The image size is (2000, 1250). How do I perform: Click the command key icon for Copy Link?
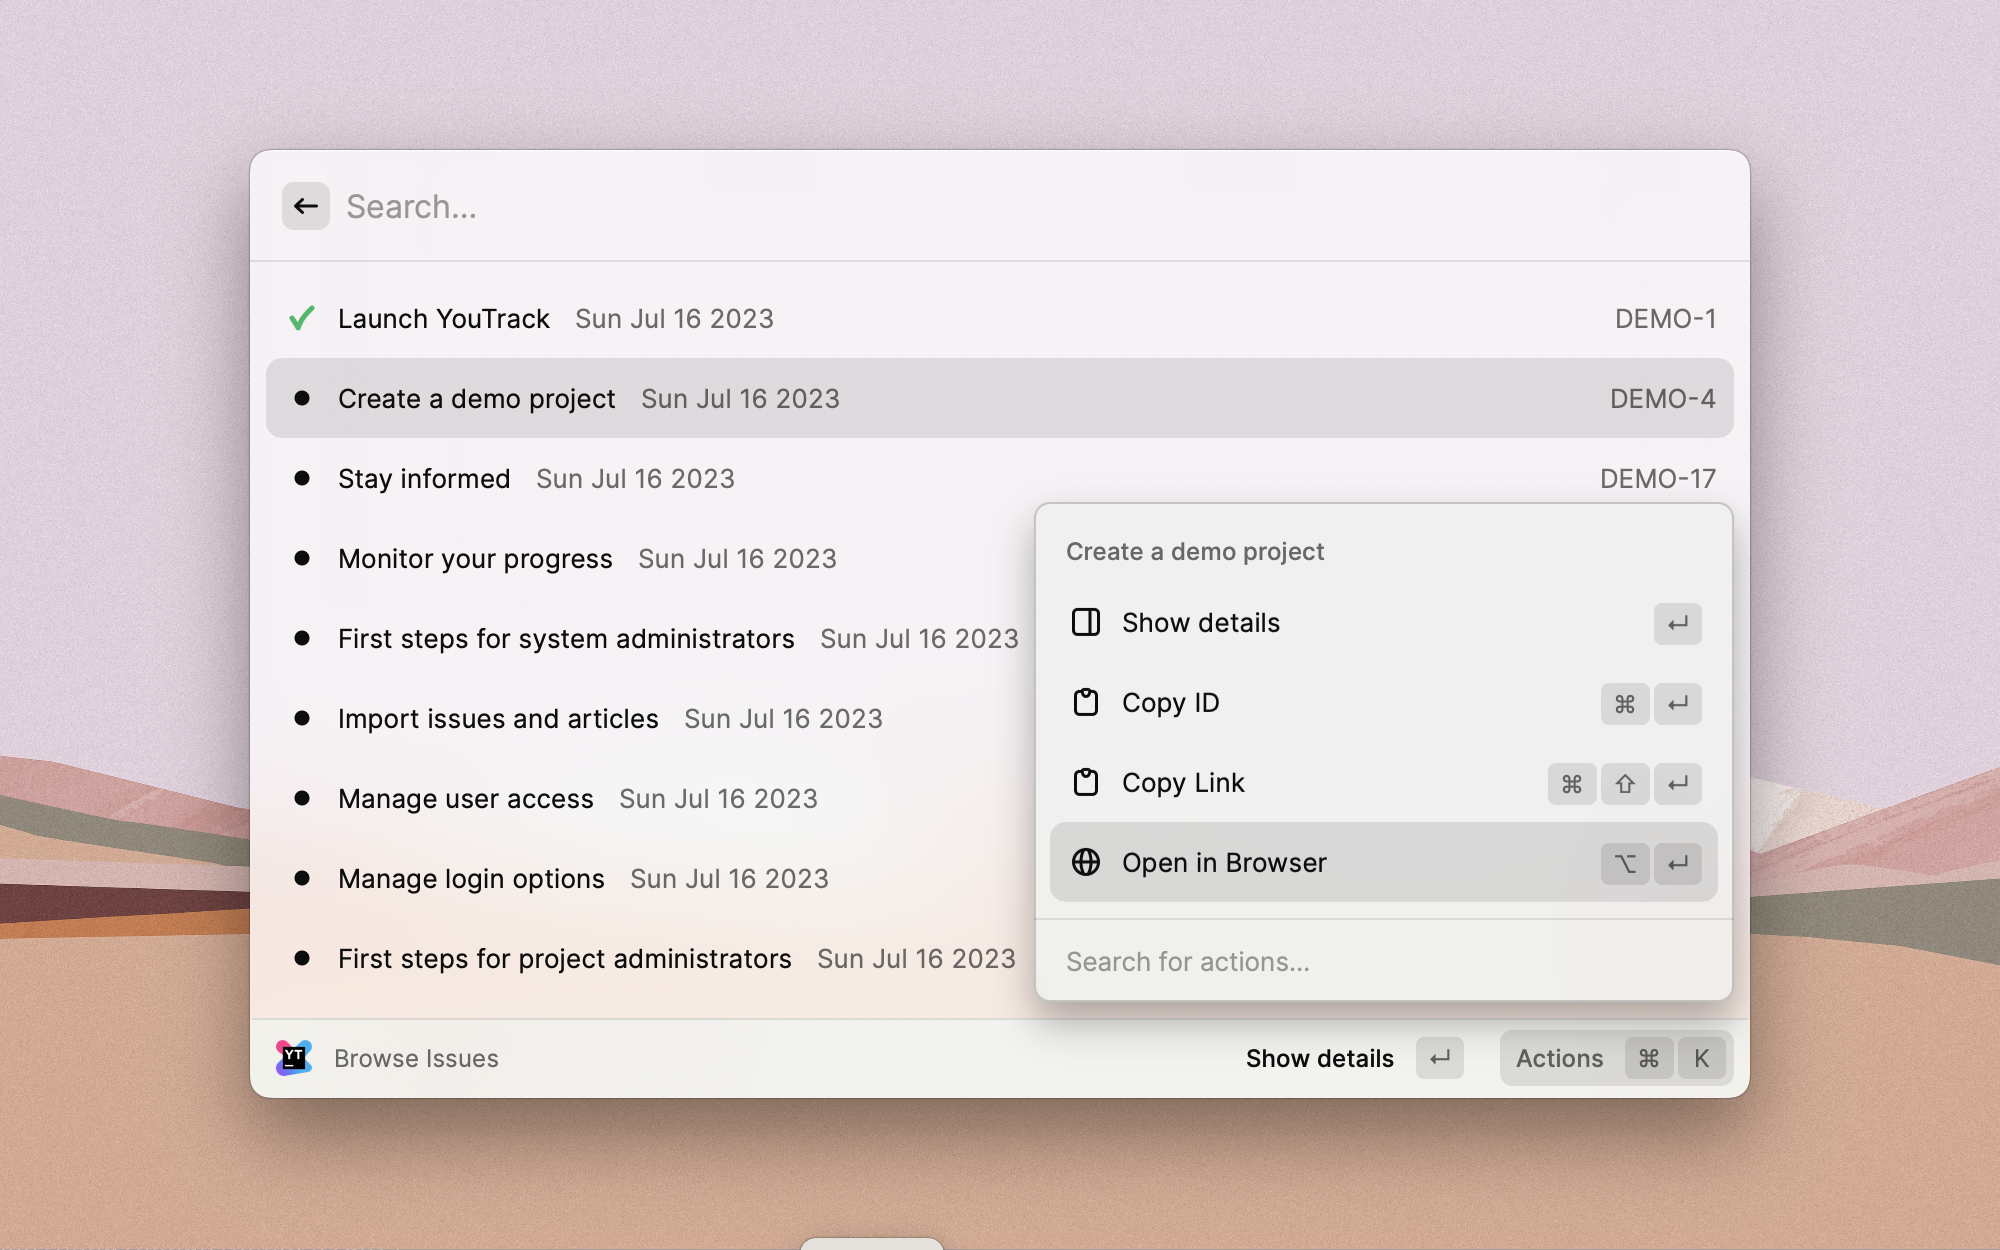point(1572,783)
